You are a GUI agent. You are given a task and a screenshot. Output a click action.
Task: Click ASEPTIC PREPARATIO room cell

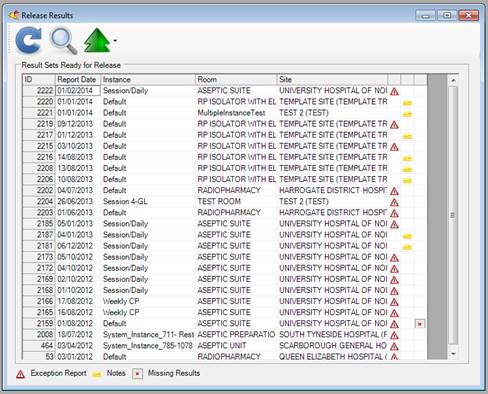coord(236,334)
